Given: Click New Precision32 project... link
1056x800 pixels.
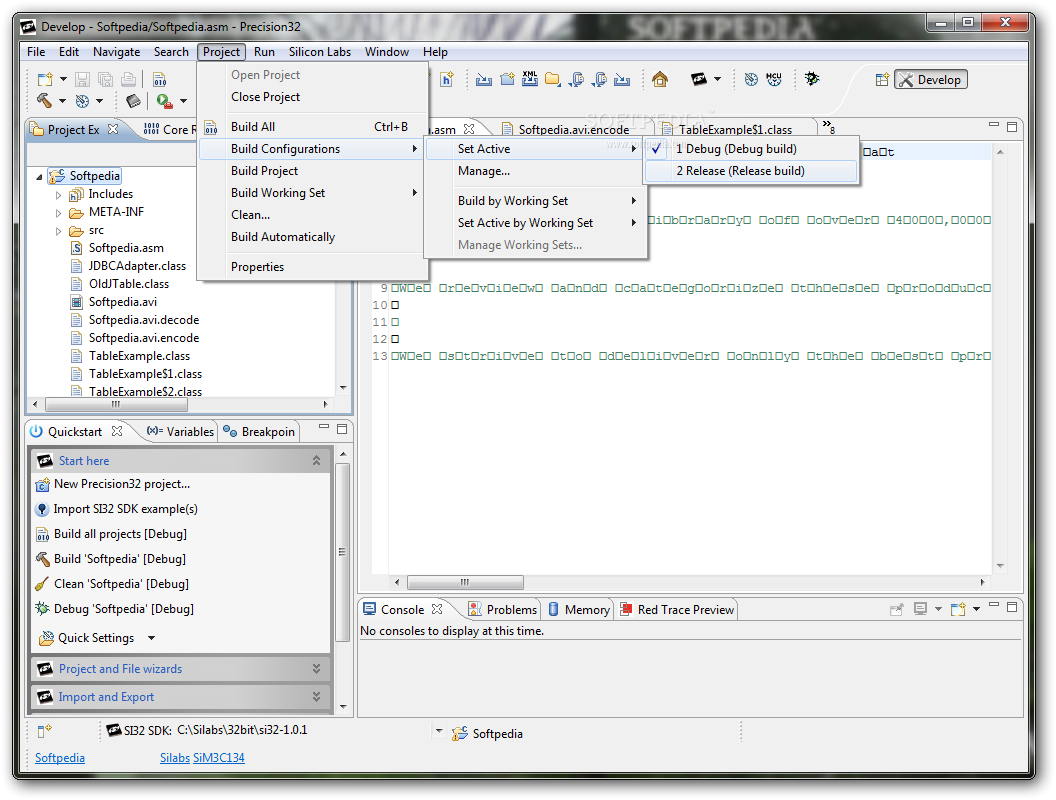Looking at the screenshot, I should 122,484.
